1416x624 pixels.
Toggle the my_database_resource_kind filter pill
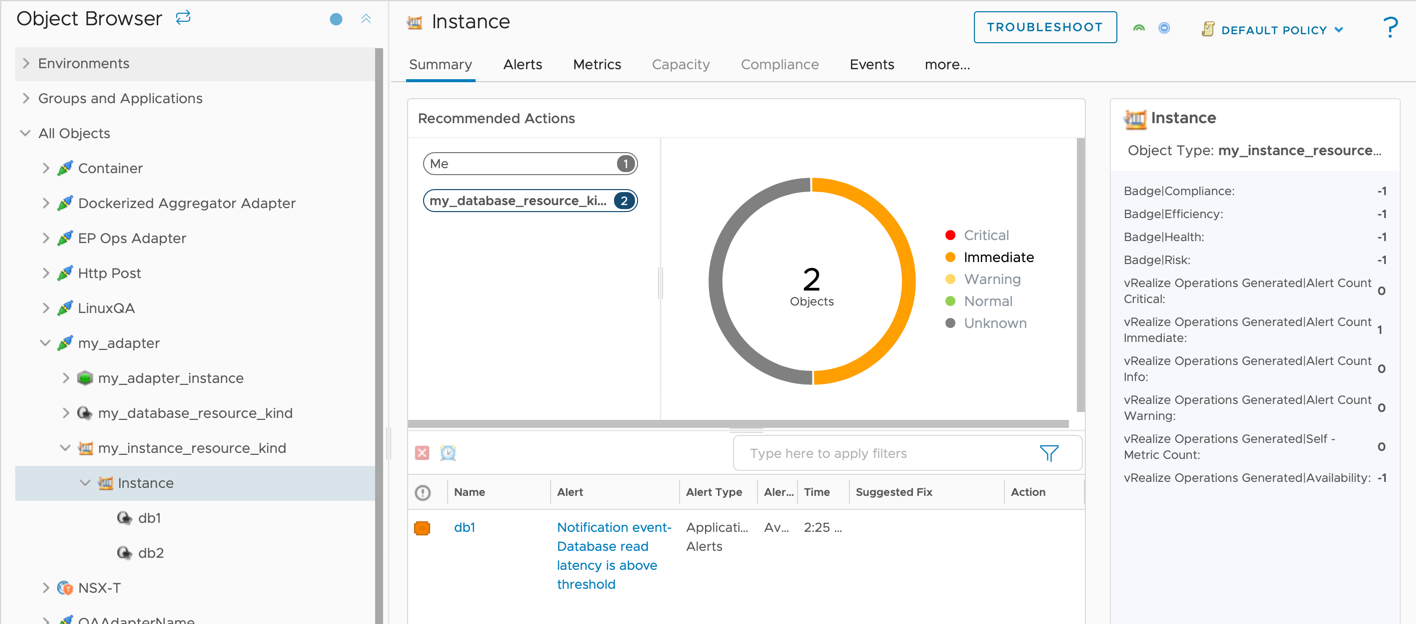529,201
